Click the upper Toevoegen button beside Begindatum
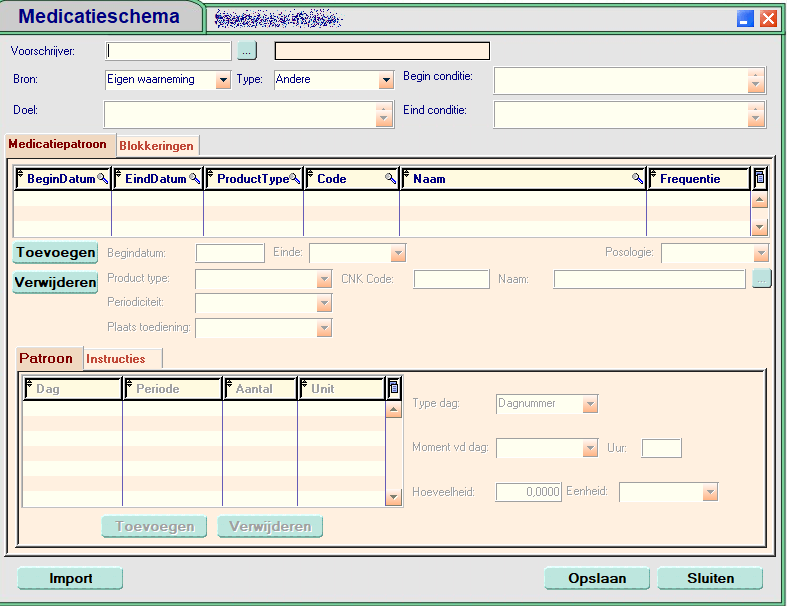787x606 pixels. pos(55,253)
